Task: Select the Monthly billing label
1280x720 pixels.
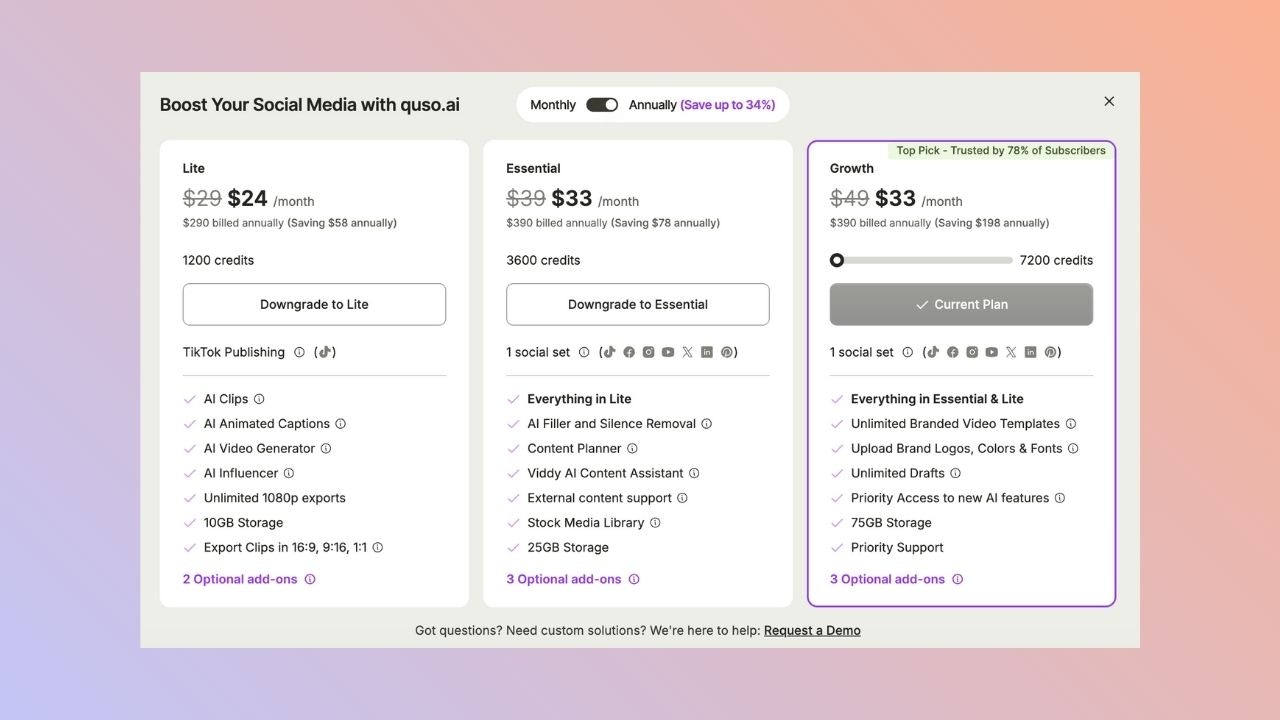Action: (553, 105)
